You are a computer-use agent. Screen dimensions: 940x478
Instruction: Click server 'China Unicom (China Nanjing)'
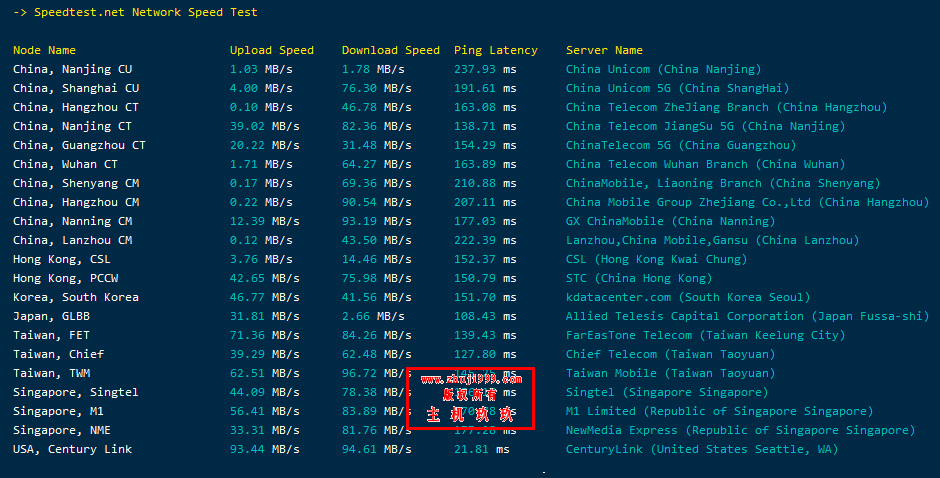[664, 70]
